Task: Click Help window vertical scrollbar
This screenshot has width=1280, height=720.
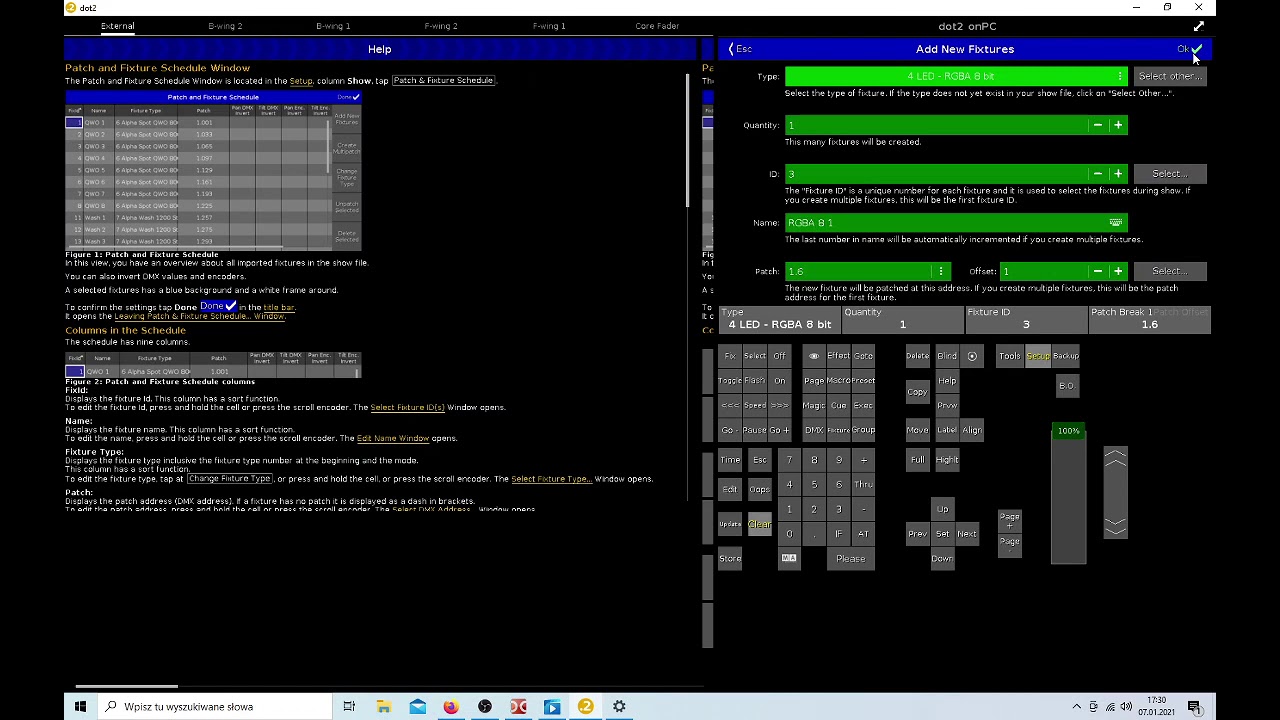Action: [688, 140]
